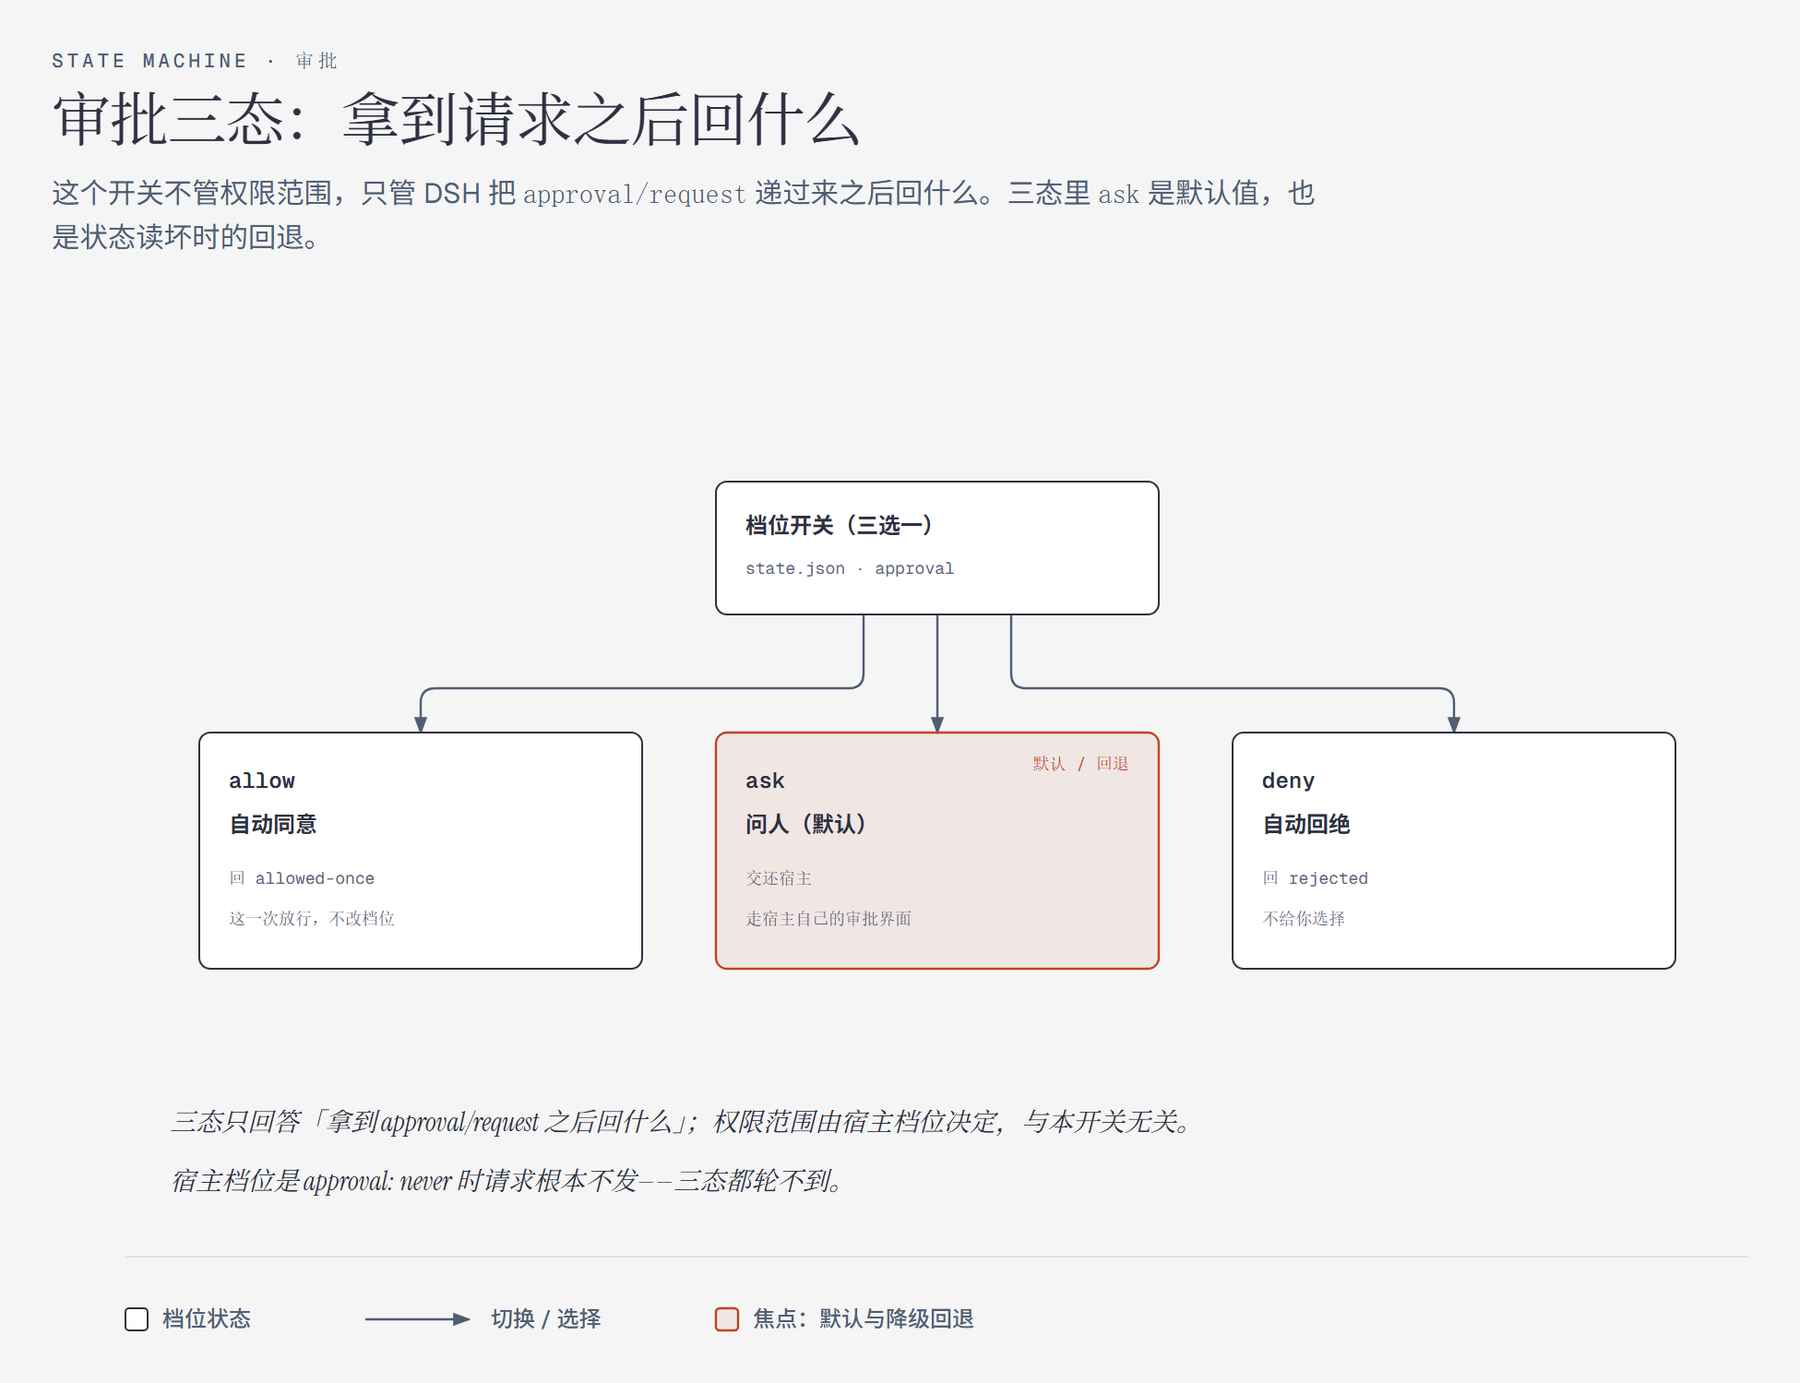Click the 'STATE MACHINE · 审批' header label
The image size is (1800, 1383).
[194, 61]
